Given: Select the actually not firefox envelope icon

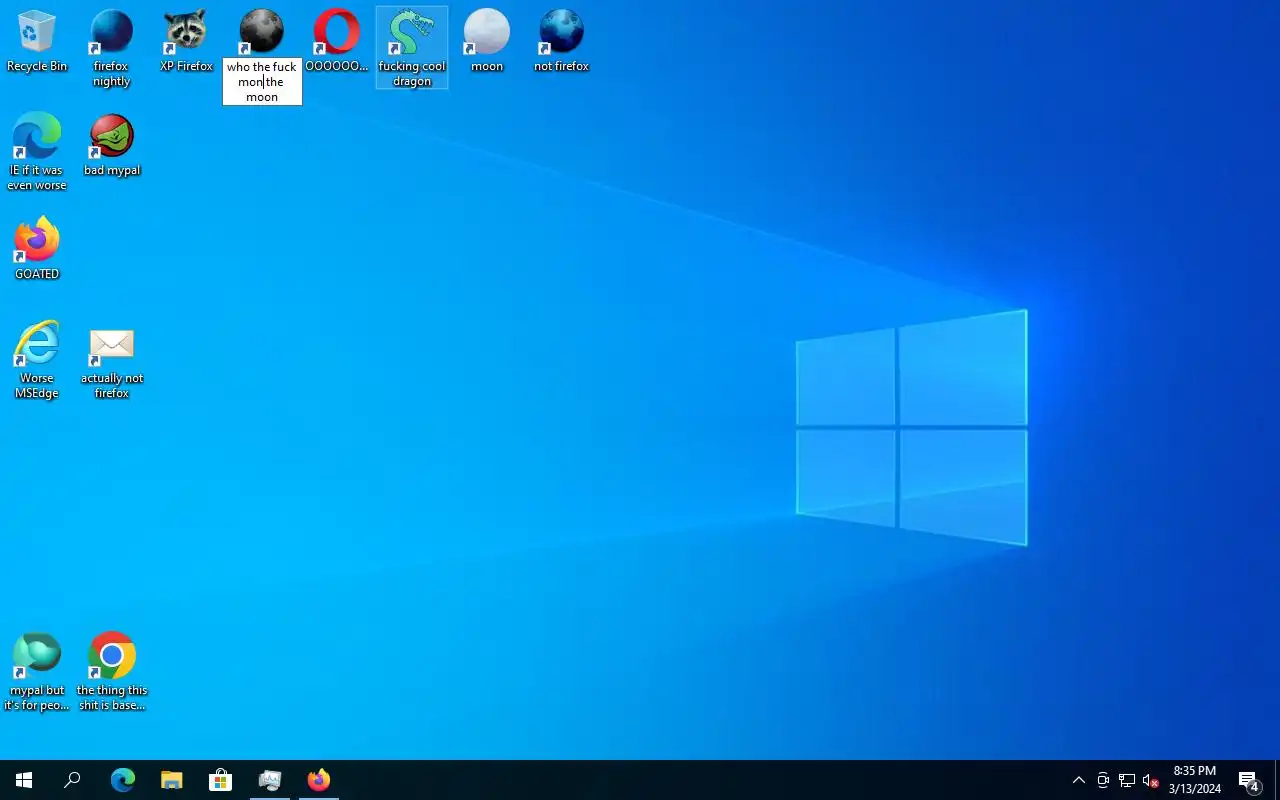Looking at the screenshot, I should [111, 344].
